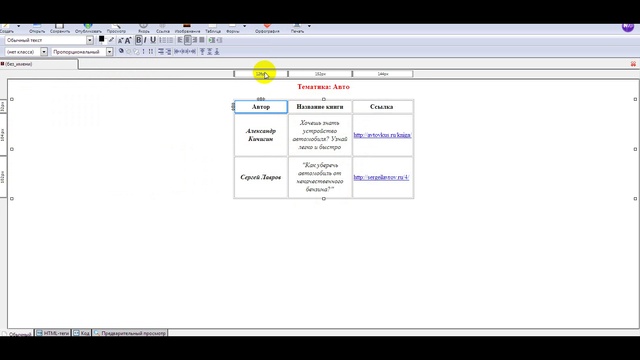
Task: Close the document tab with the red X
Action: click(x=633, y=64)
